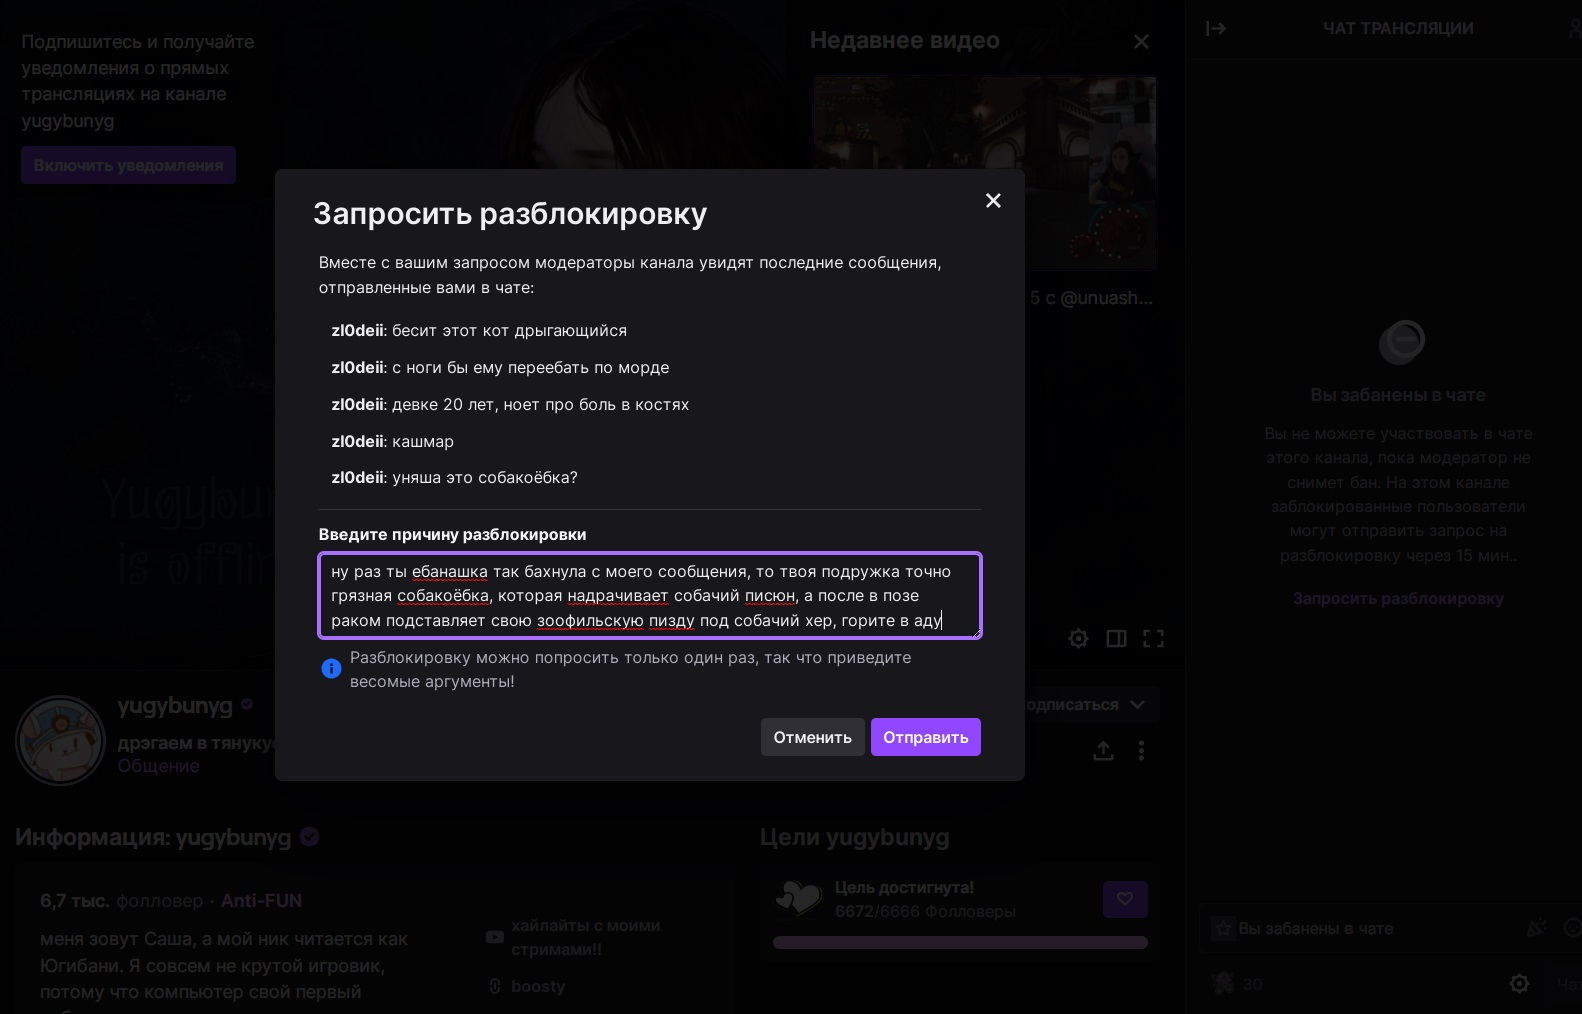Open the three-dot channel options menu

point(1141,750)
